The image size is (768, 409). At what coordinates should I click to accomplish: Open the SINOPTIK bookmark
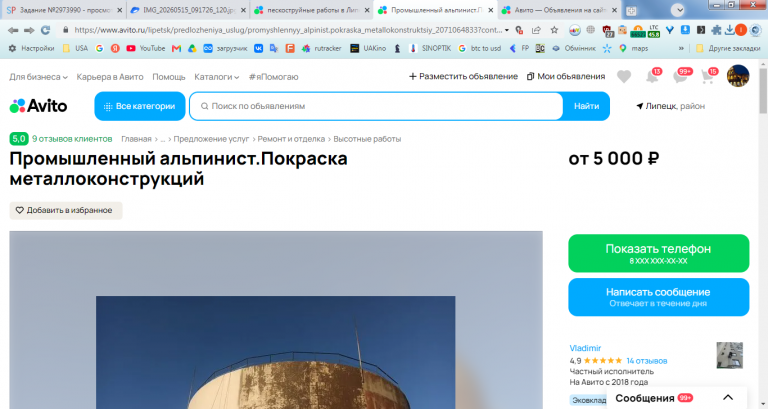(x=430, y=48)
